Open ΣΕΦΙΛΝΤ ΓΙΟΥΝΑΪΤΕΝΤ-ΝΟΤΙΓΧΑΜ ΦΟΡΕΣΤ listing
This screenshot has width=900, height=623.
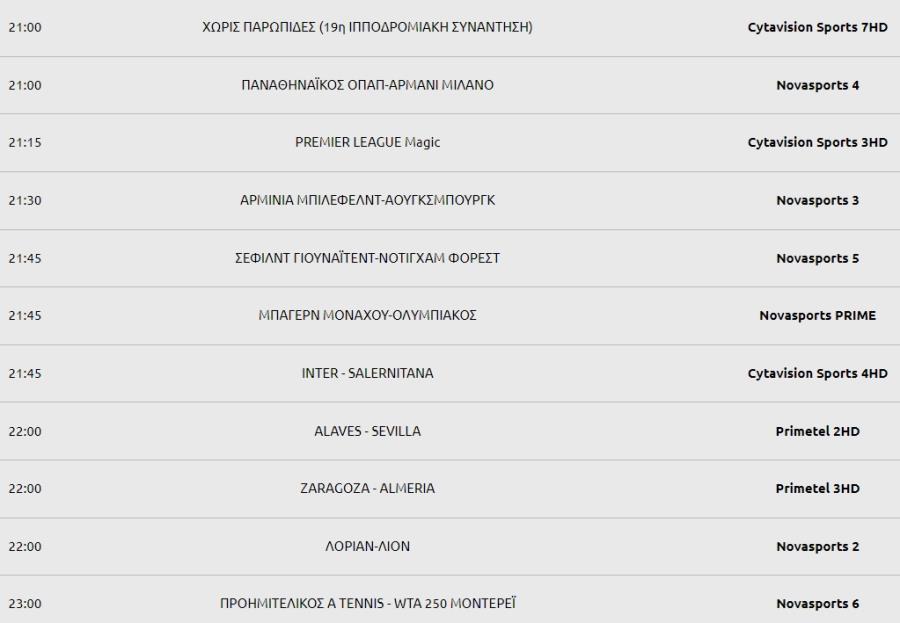tap(367, 258)
